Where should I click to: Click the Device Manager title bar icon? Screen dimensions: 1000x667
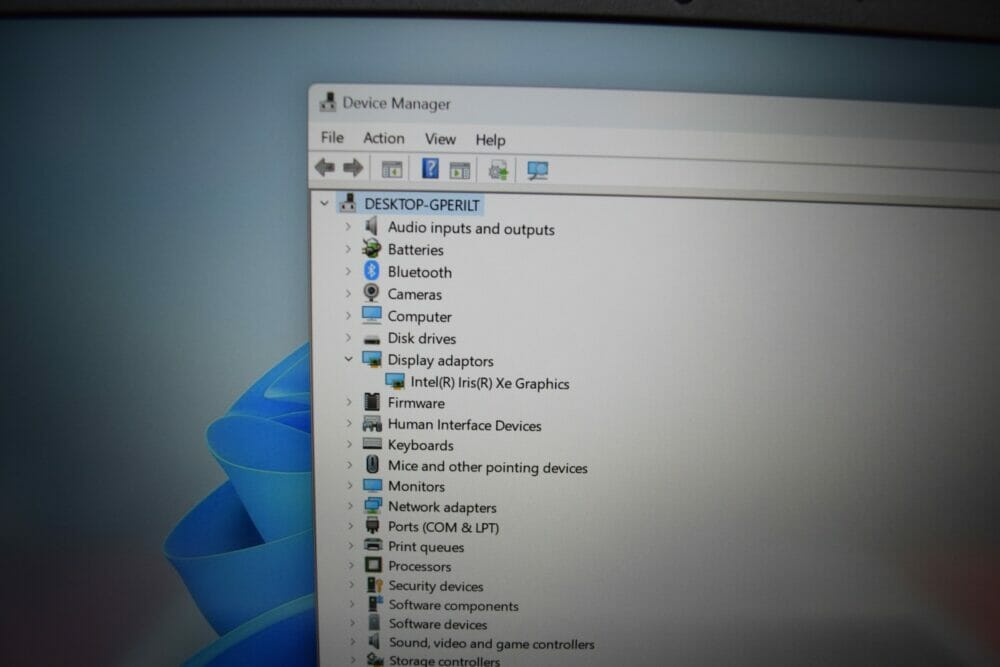coord(328,102)
